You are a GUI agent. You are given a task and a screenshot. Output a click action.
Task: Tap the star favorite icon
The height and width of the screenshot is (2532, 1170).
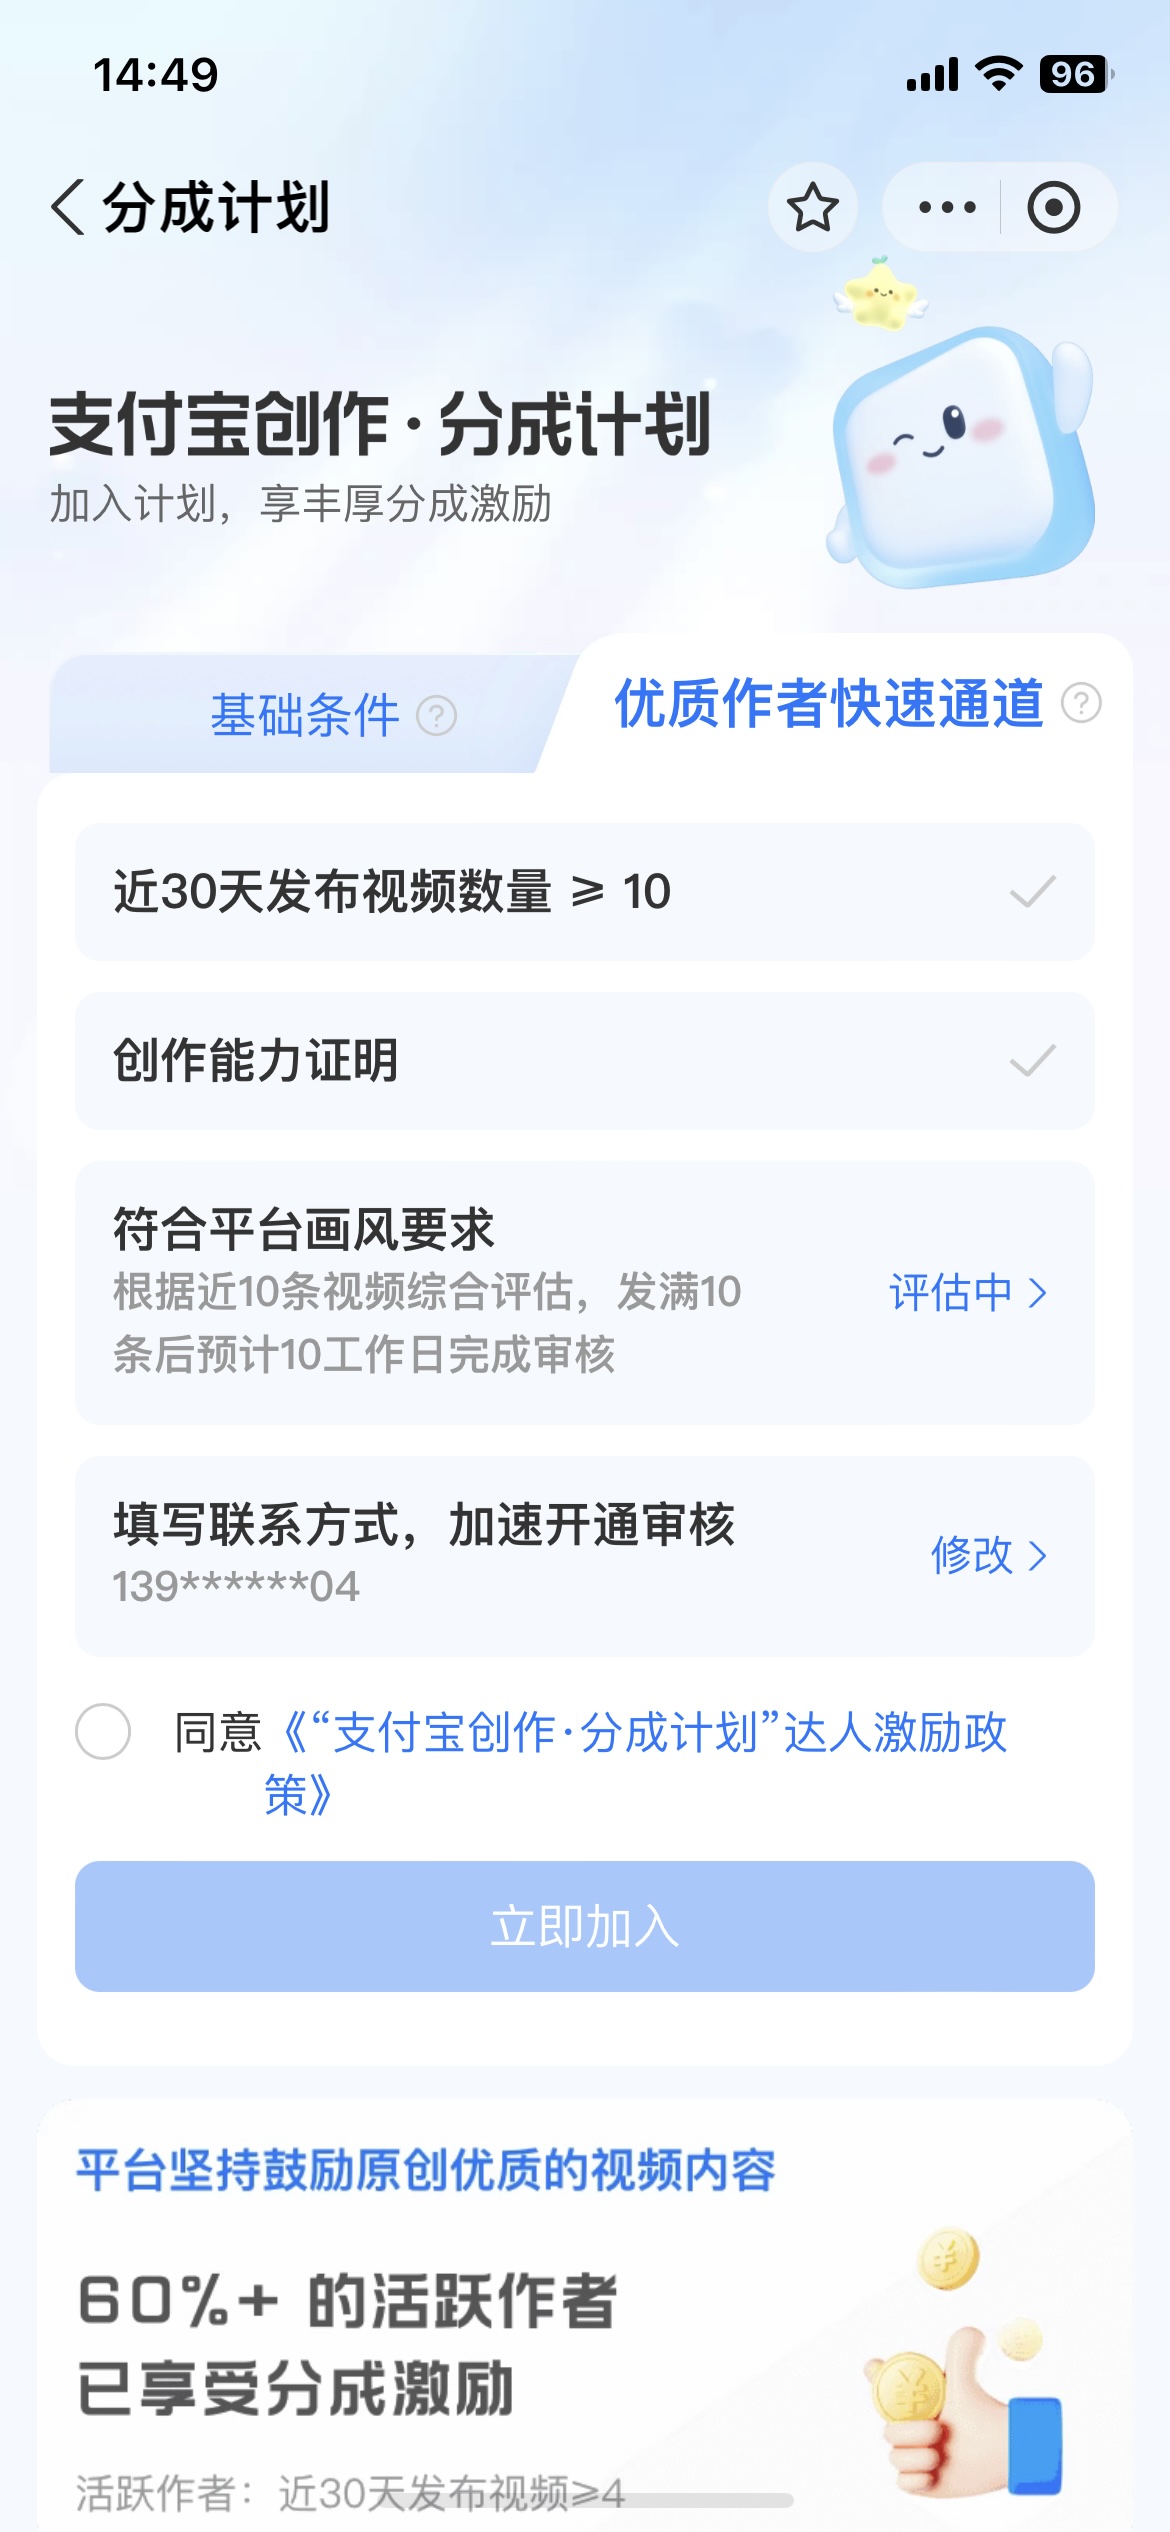(812, 208)
